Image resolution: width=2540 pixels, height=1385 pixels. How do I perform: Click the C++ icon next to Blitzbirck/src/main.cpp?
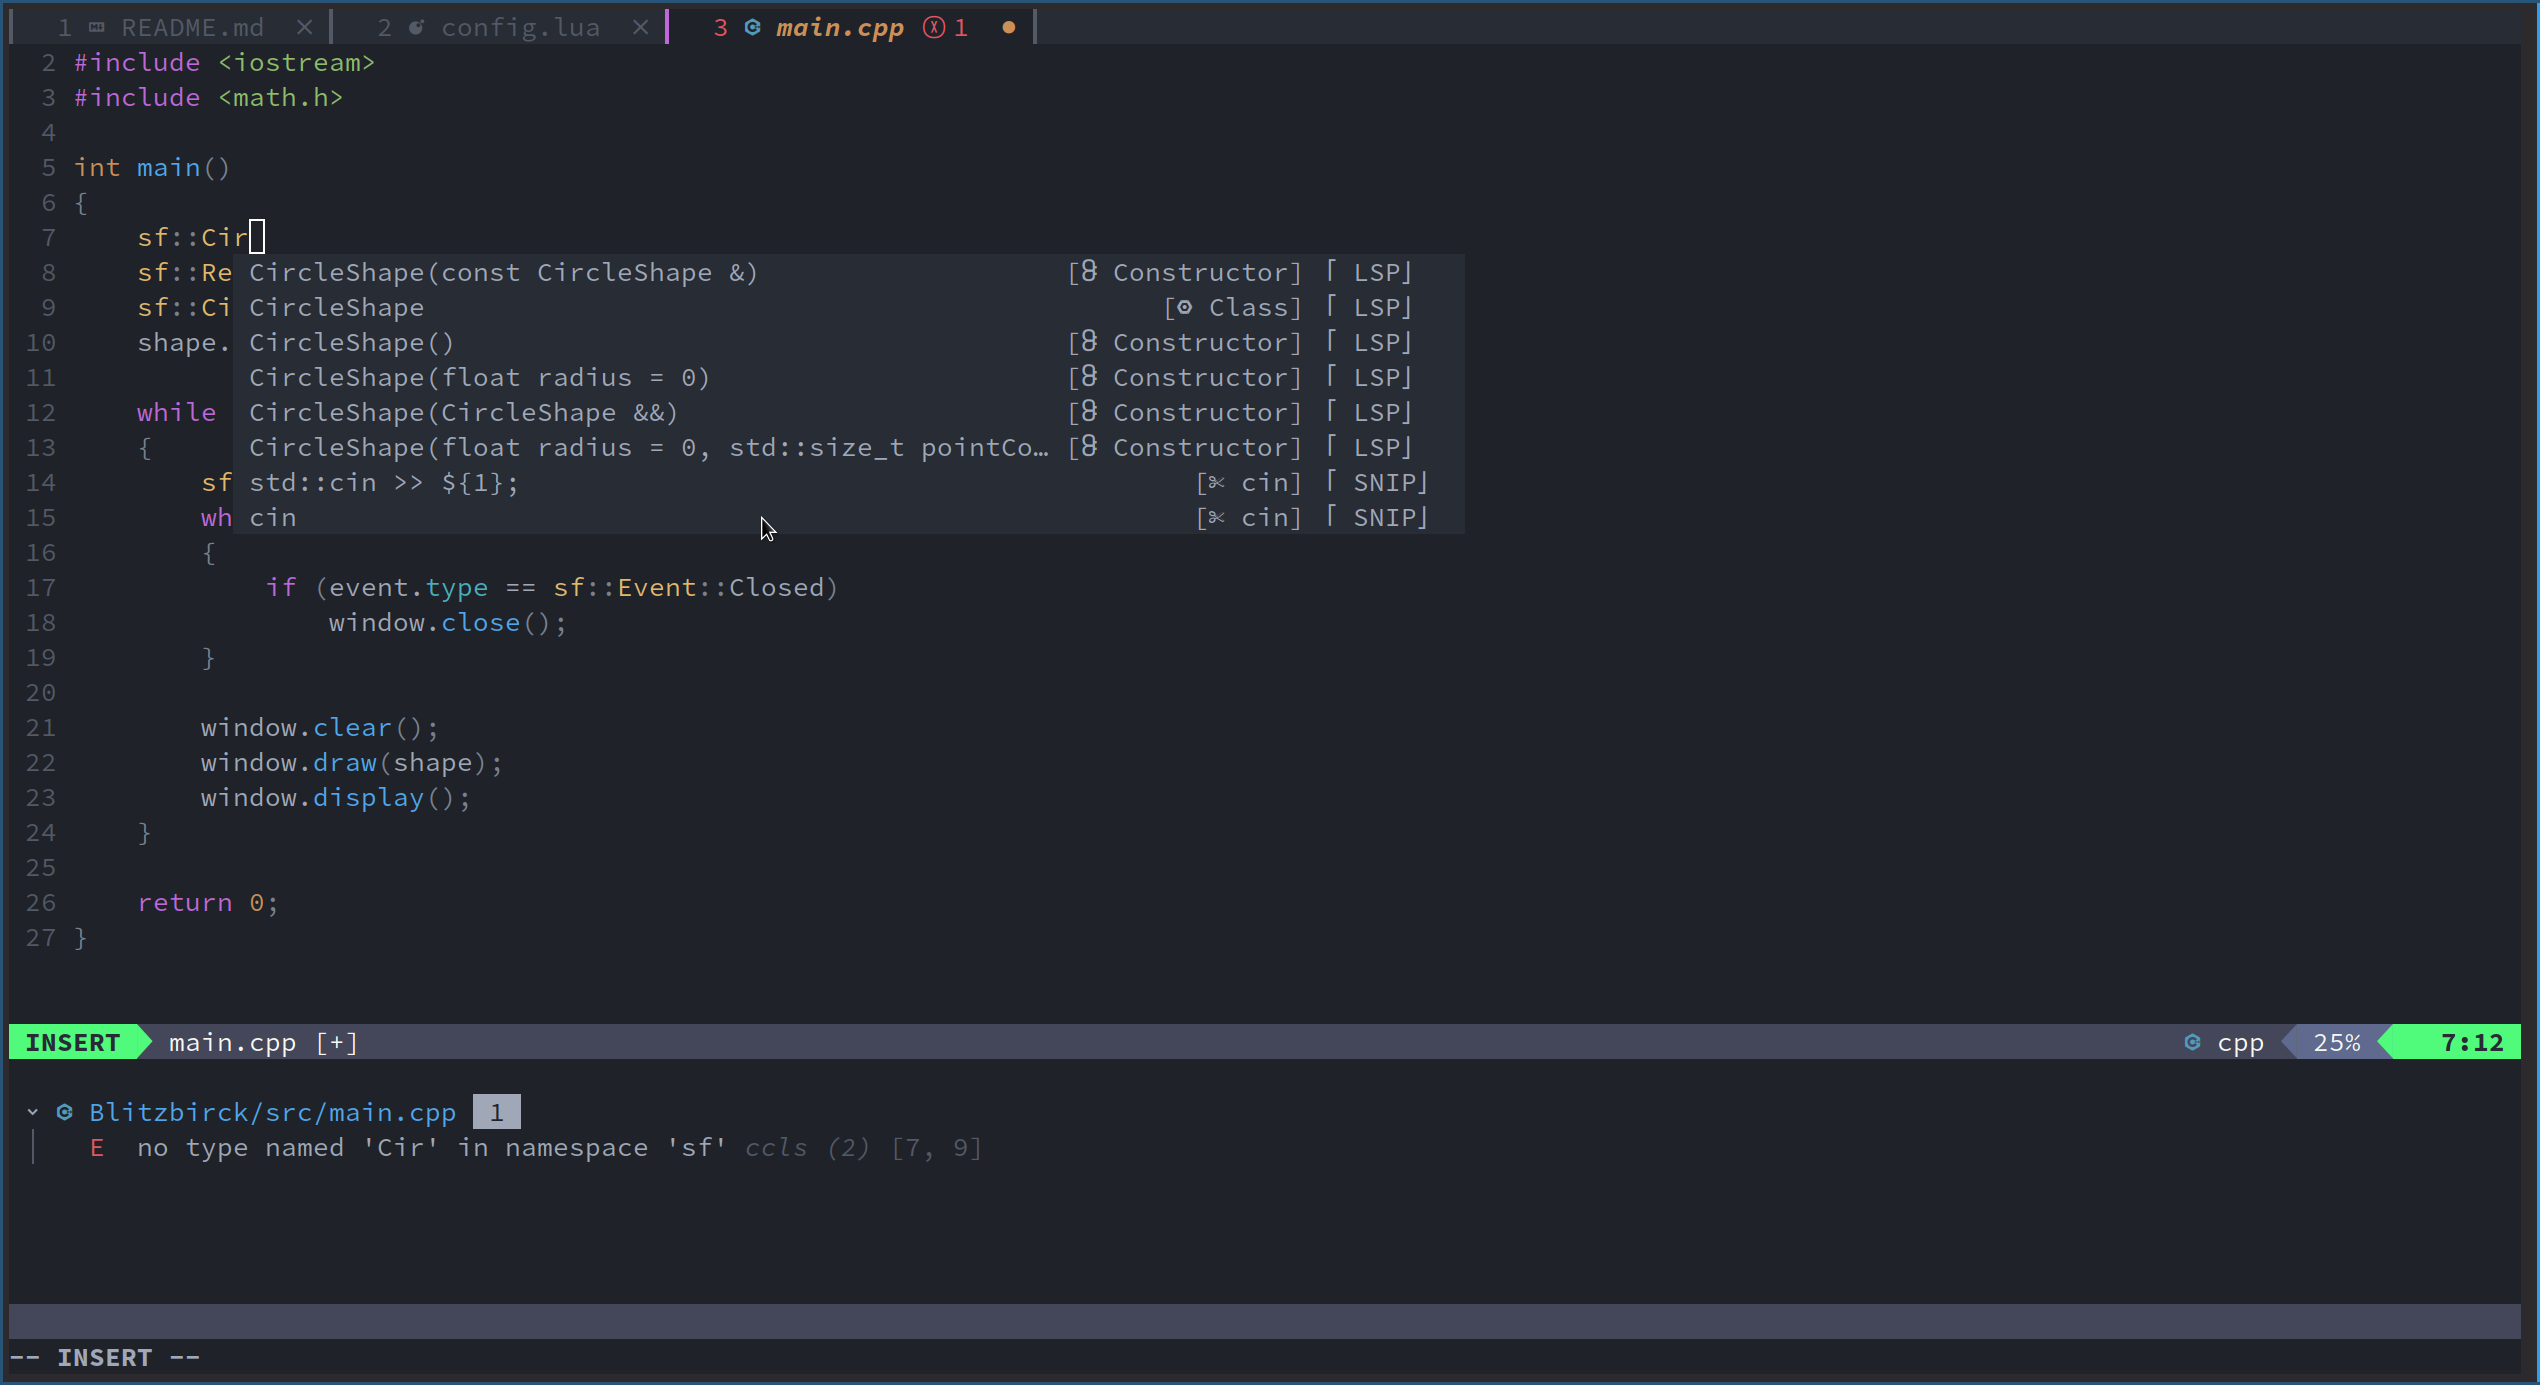pos(65,1112)
